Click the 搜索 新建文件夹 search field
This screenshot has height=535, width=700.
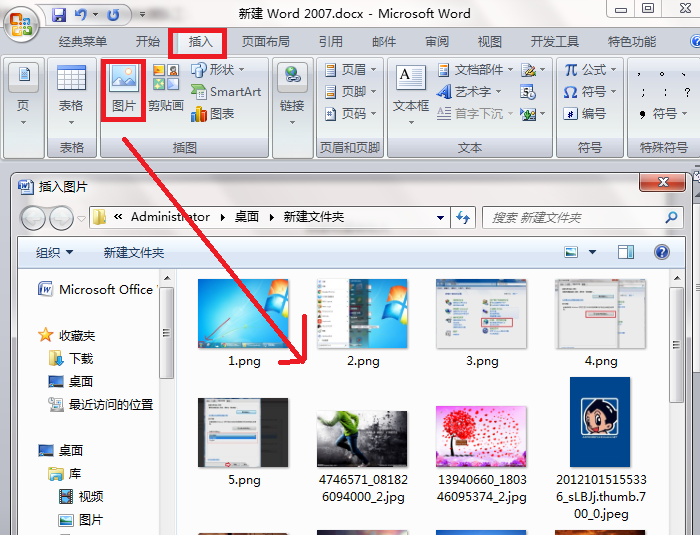(583, 217)
